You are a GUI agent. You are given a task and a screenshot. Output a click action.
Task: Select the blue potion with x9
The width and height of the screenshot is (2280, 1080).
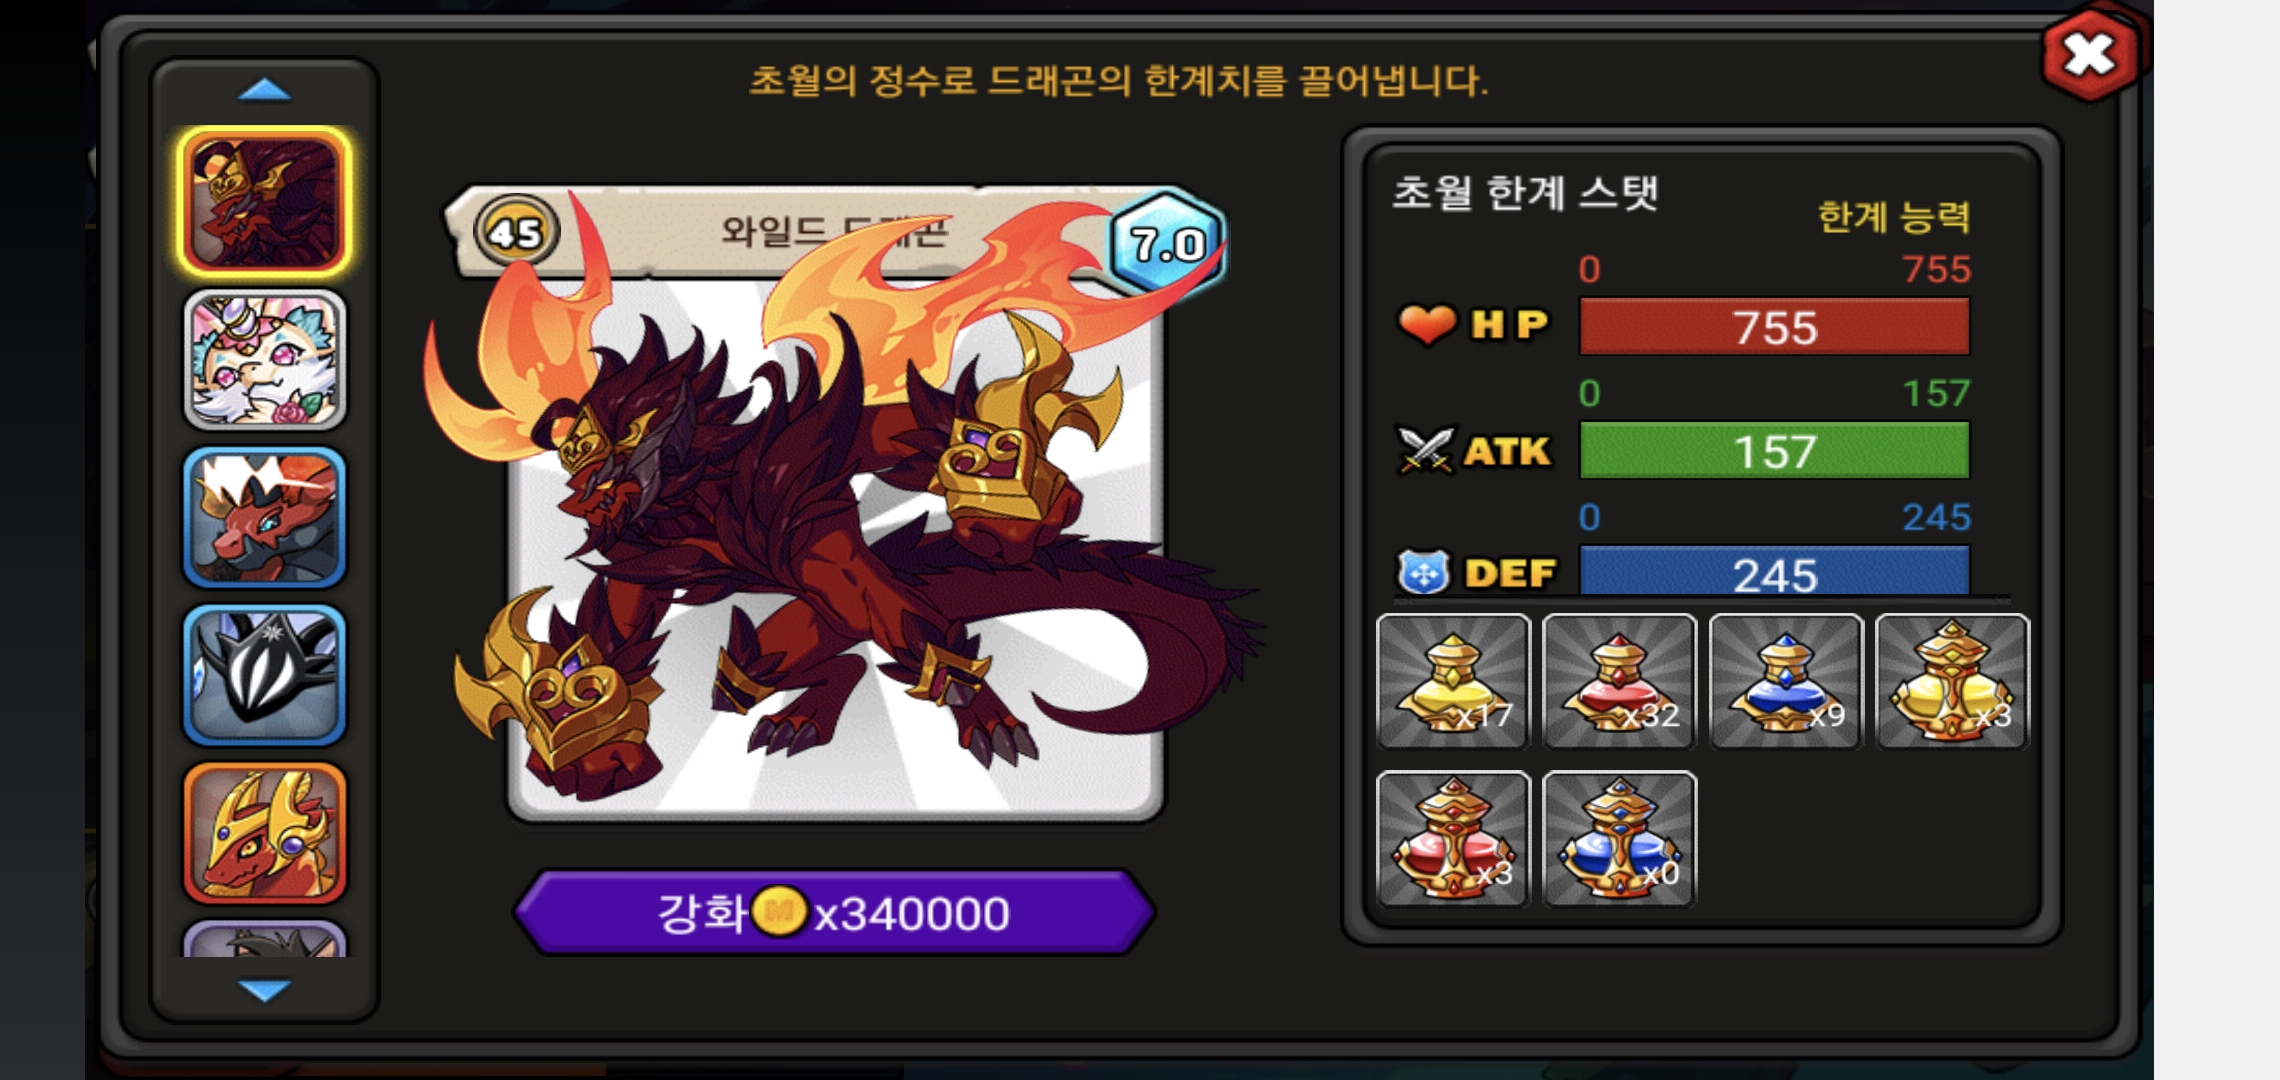[x=1786, y=681]
